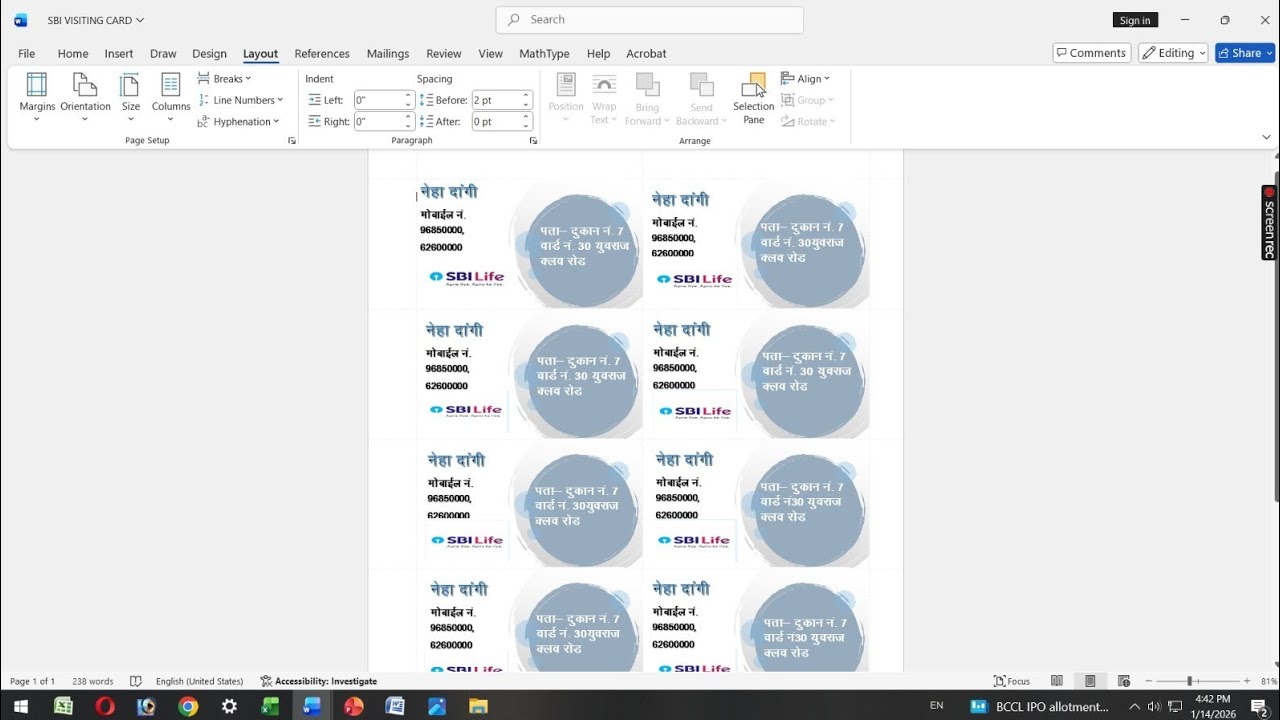Open the Align dropdown
This screenshot has width=1280, height=720.
tap(806, 79)
